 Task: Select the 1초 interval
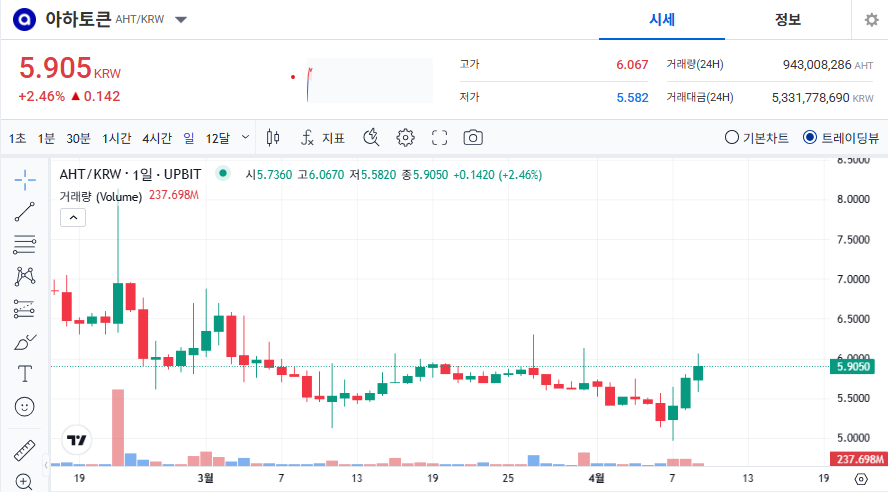pos(17,138)
